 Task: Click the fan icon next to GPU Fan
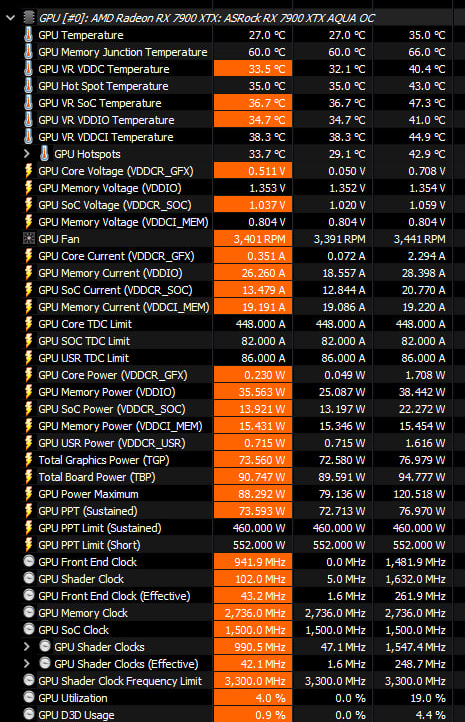(x=29, y=239)
